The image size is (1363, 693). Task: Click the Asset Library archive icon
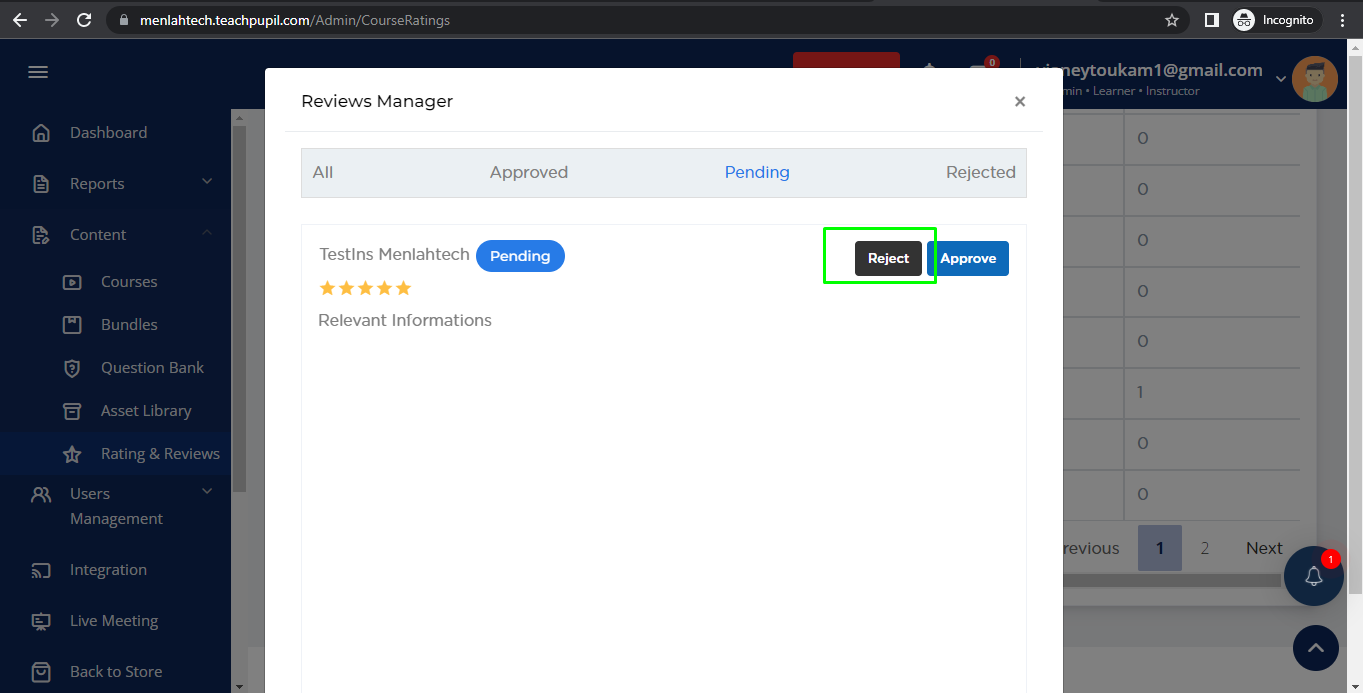tap(72, 411)
